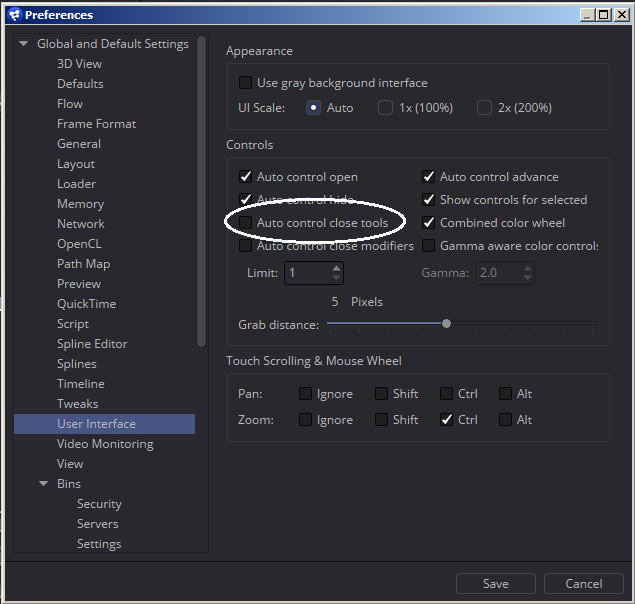Uncheck Zoom Ctrl checkbox
635x604 pixels.
coord(446,419)
